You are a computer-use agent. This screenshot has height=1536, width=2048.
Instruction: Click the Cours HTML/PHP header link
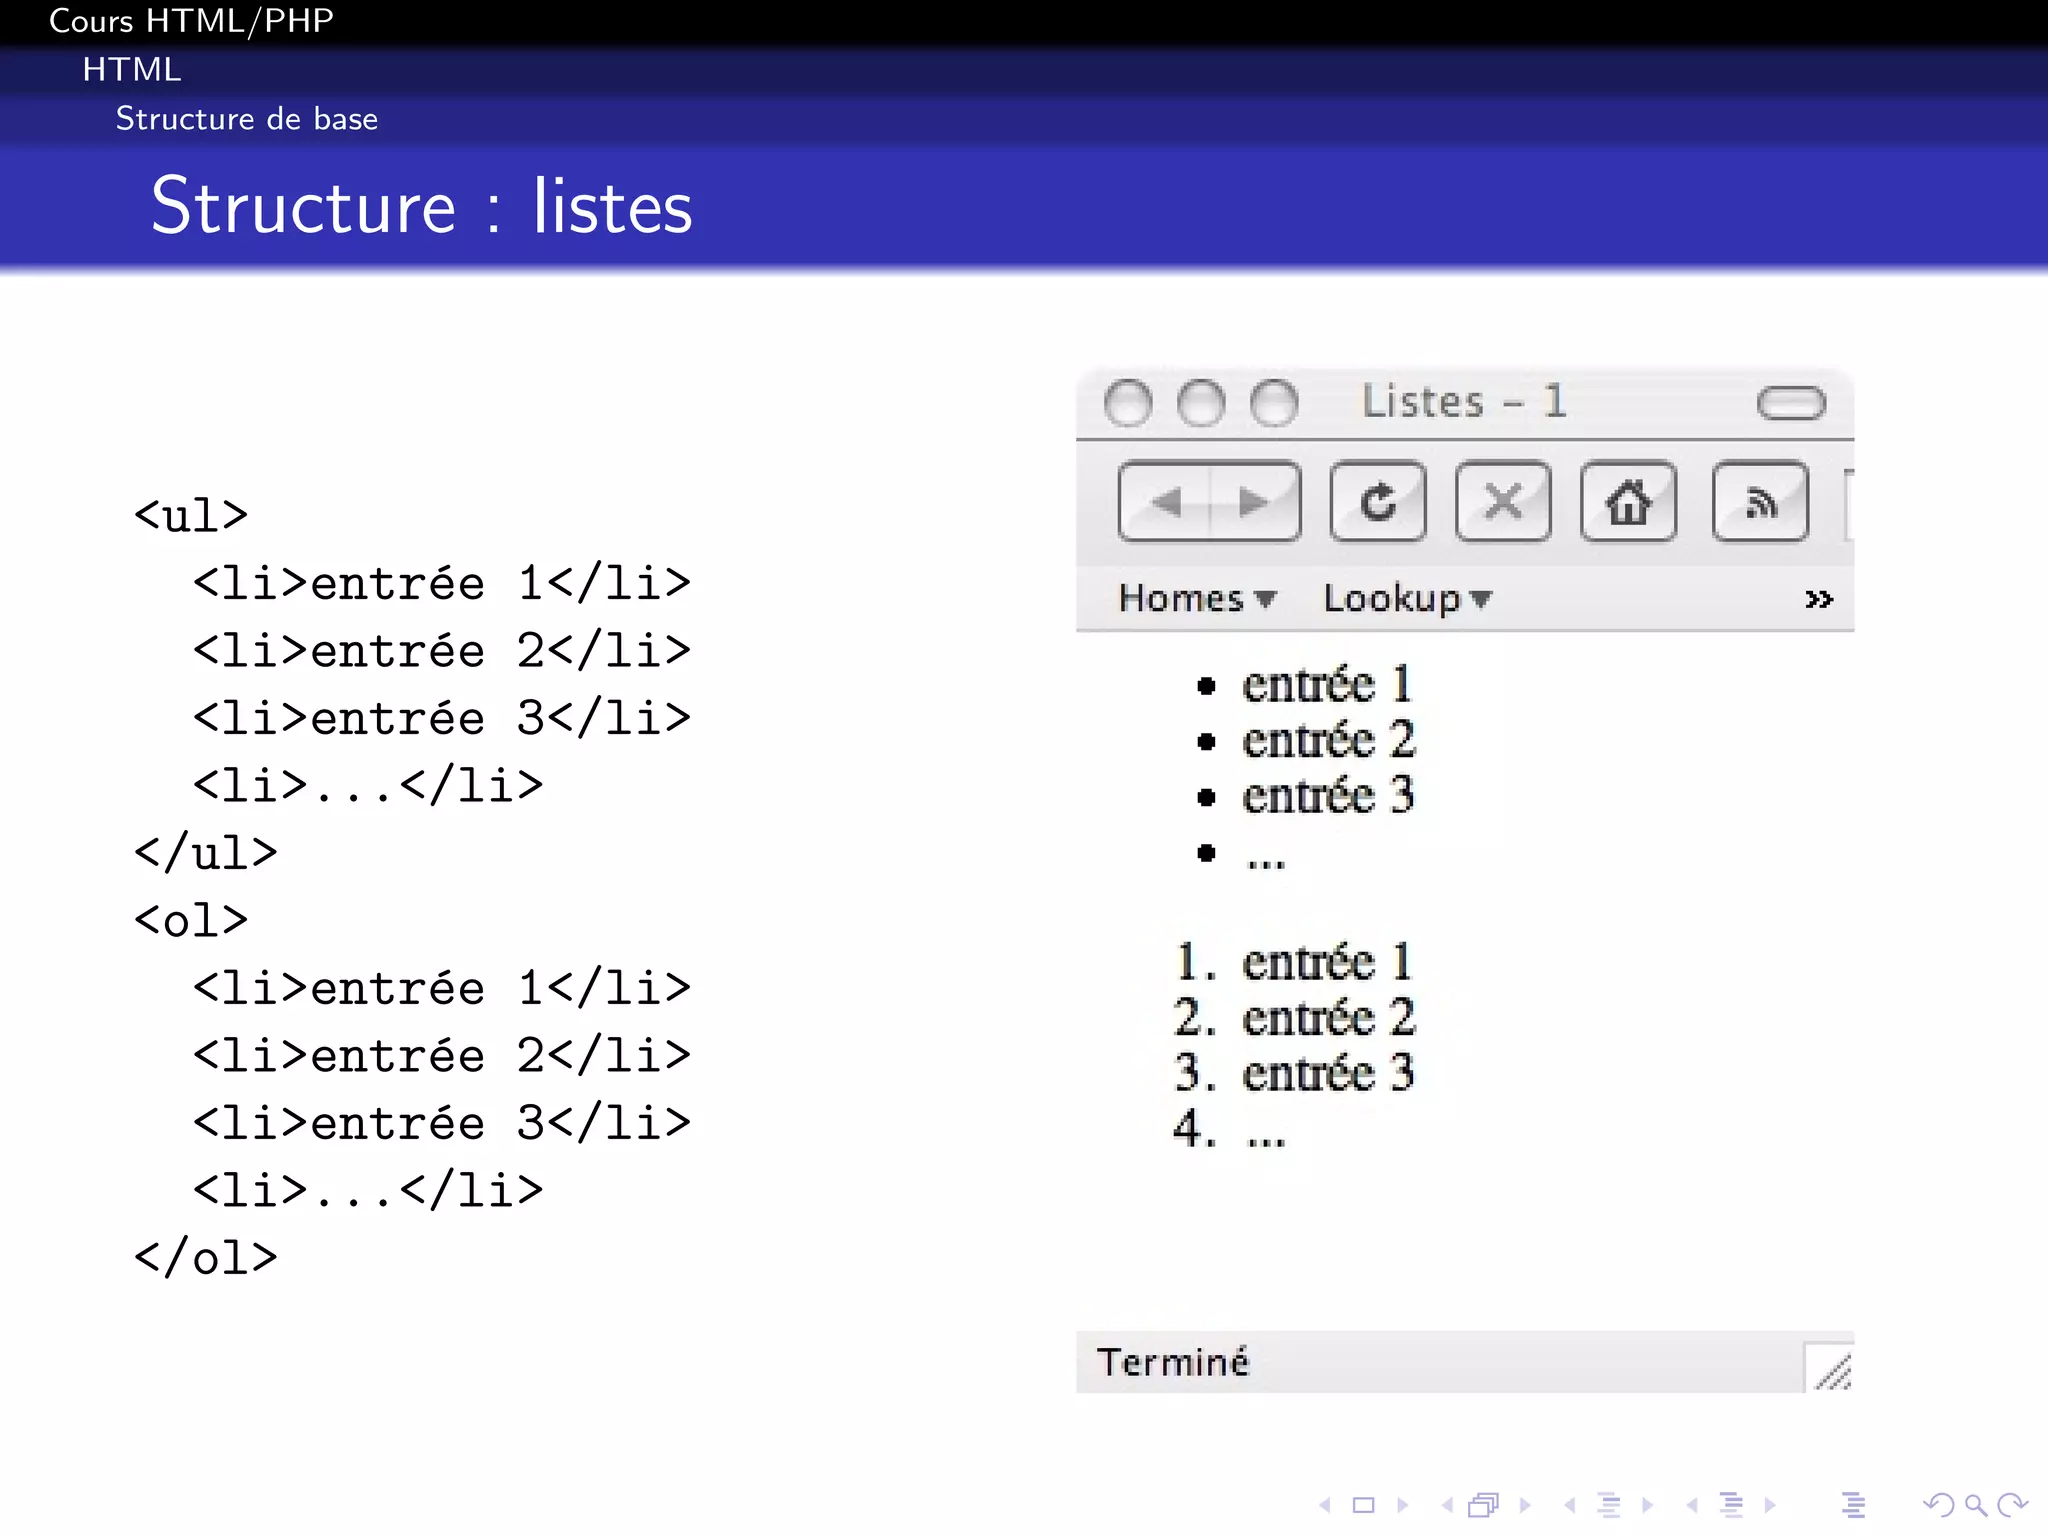(x=191, y=21)
